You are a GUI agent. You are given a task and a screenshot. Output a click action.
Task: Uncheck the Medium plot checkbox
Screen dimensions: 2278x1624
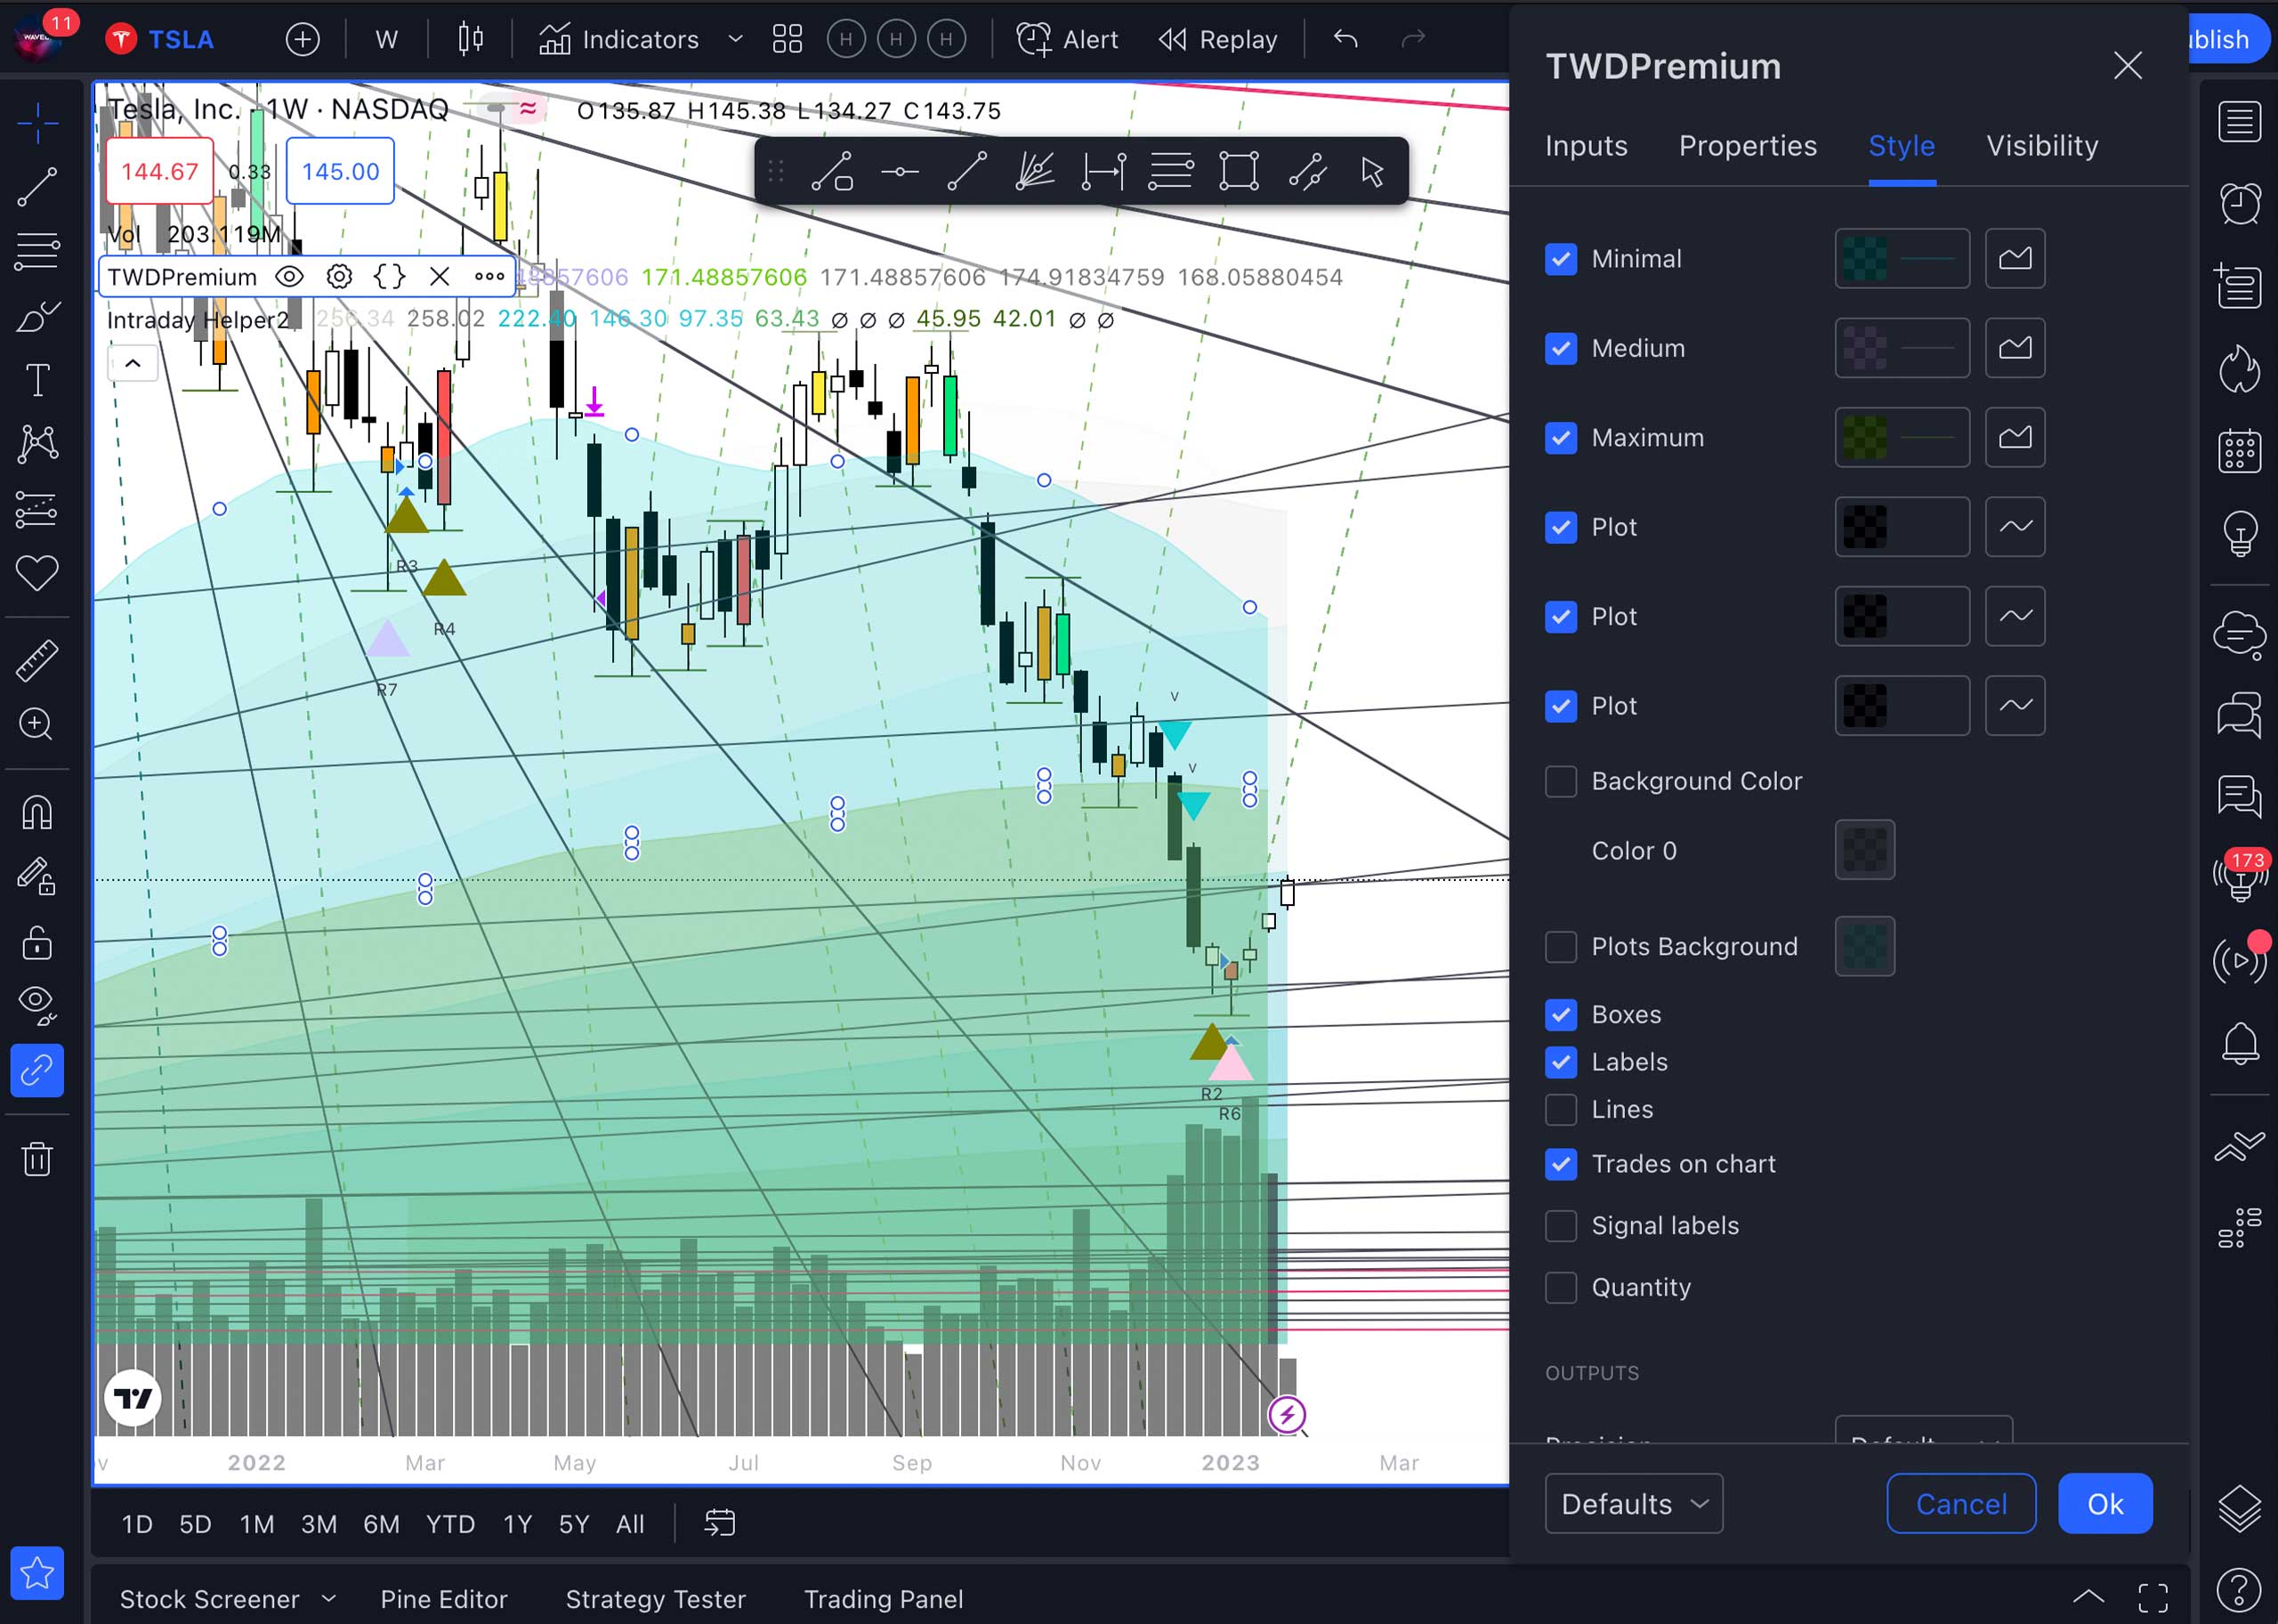point(1561,348)
